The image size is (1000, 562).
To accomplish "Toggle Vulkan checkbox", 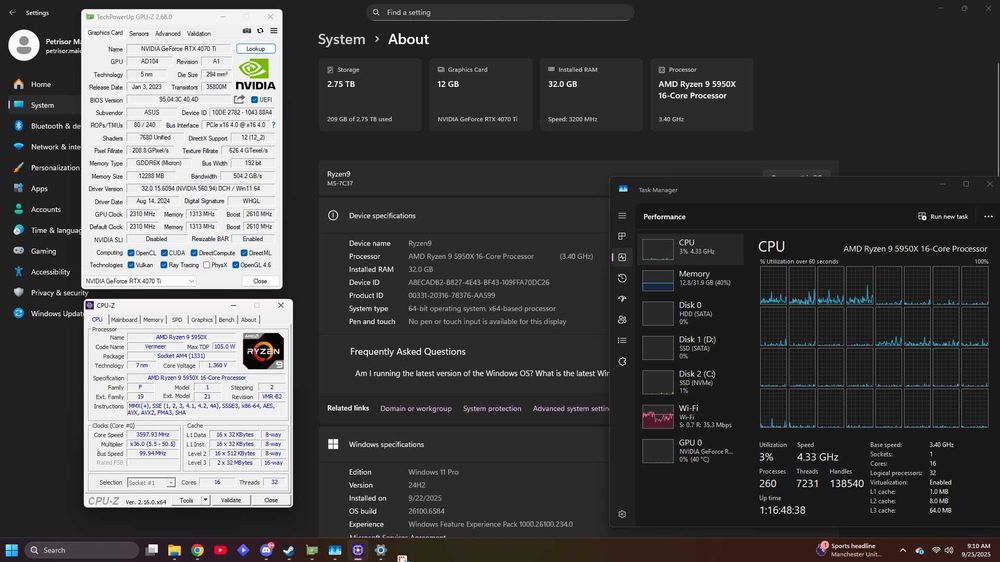I will tap(131, 265).
